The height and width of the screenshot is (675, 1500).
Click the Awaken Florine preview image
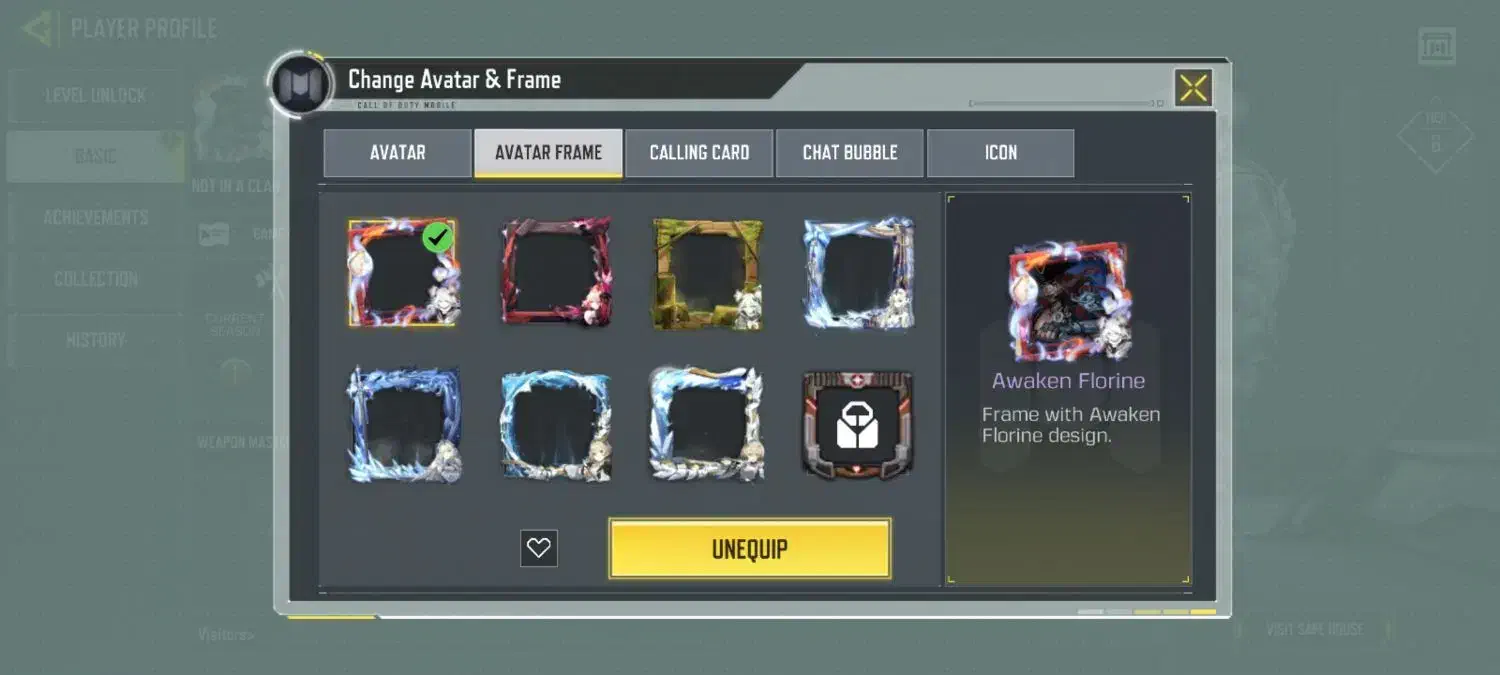[1069, 301]
